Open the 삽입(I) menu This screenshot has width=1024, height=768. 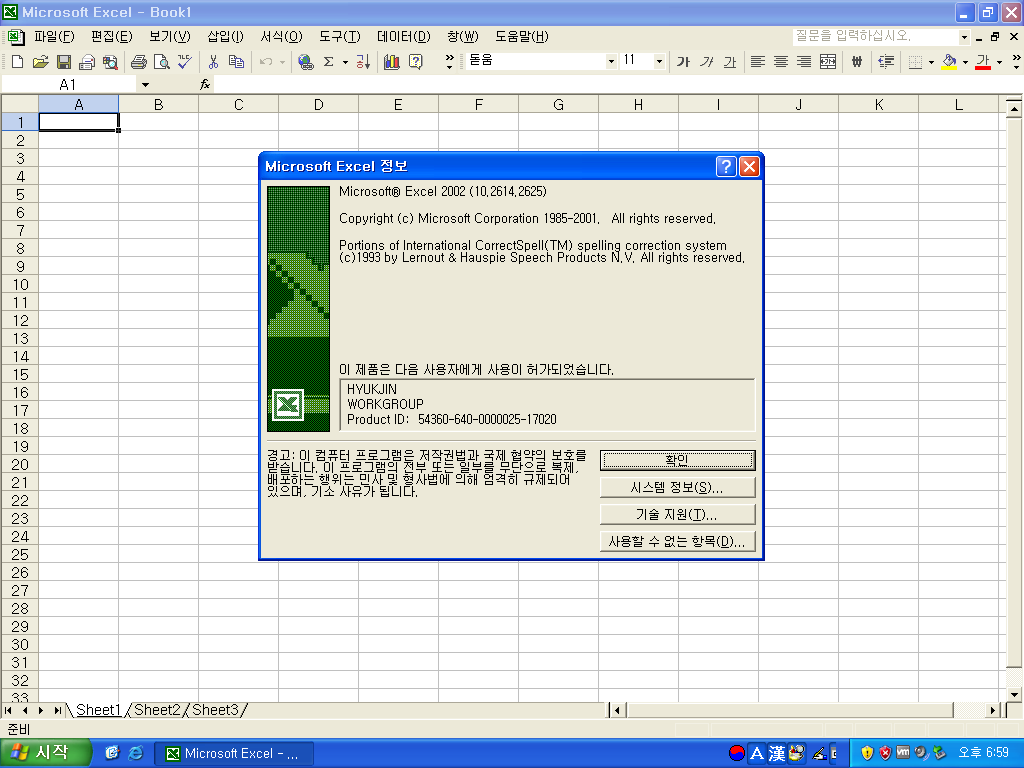pyautogui.click(x=225, y=37)
